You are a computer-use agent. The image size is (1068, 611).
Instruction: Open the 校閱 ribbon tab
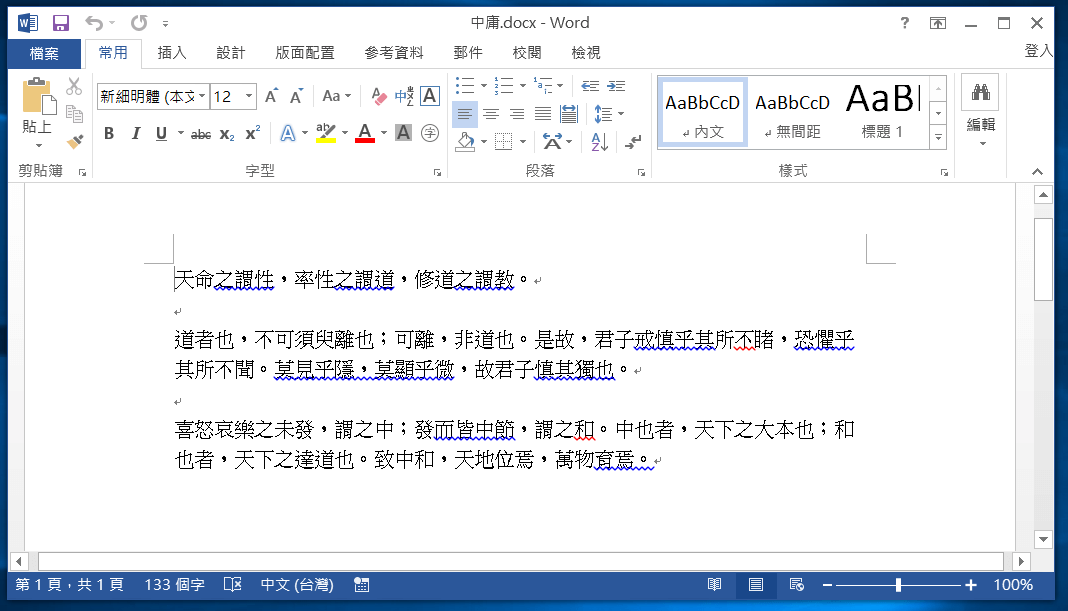(526, 52)
